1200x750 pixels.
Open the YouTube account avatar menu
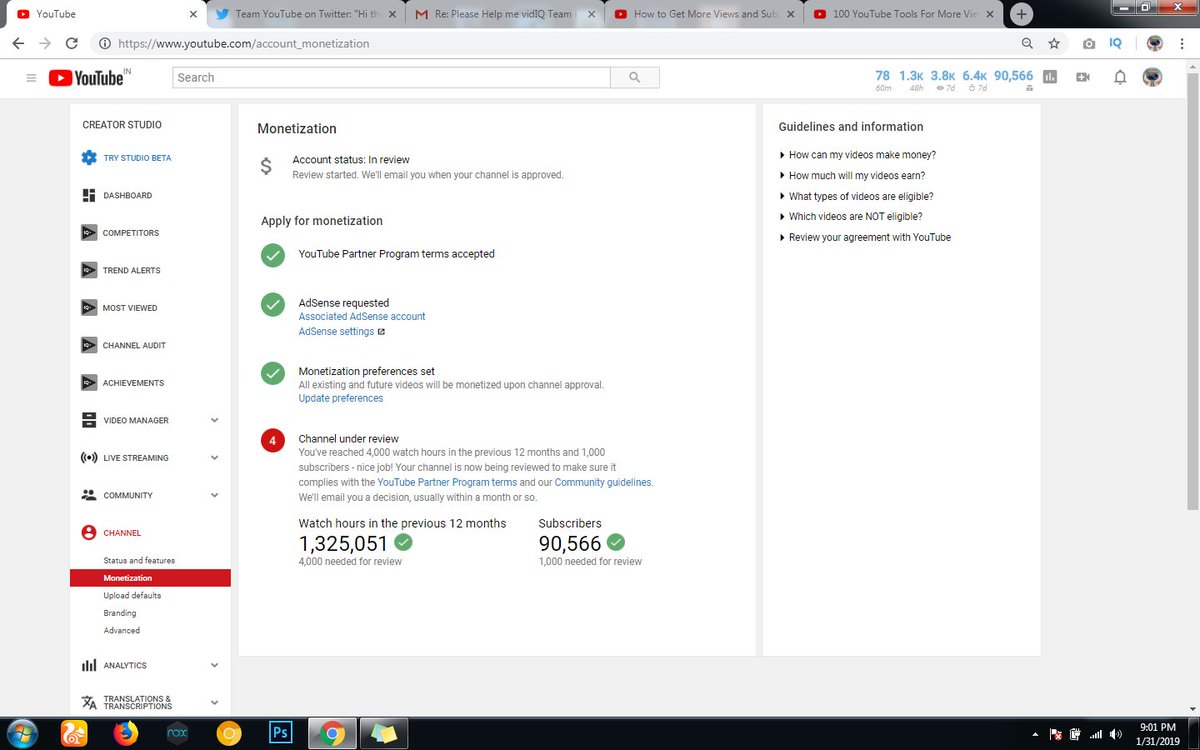click(1153, 77)
